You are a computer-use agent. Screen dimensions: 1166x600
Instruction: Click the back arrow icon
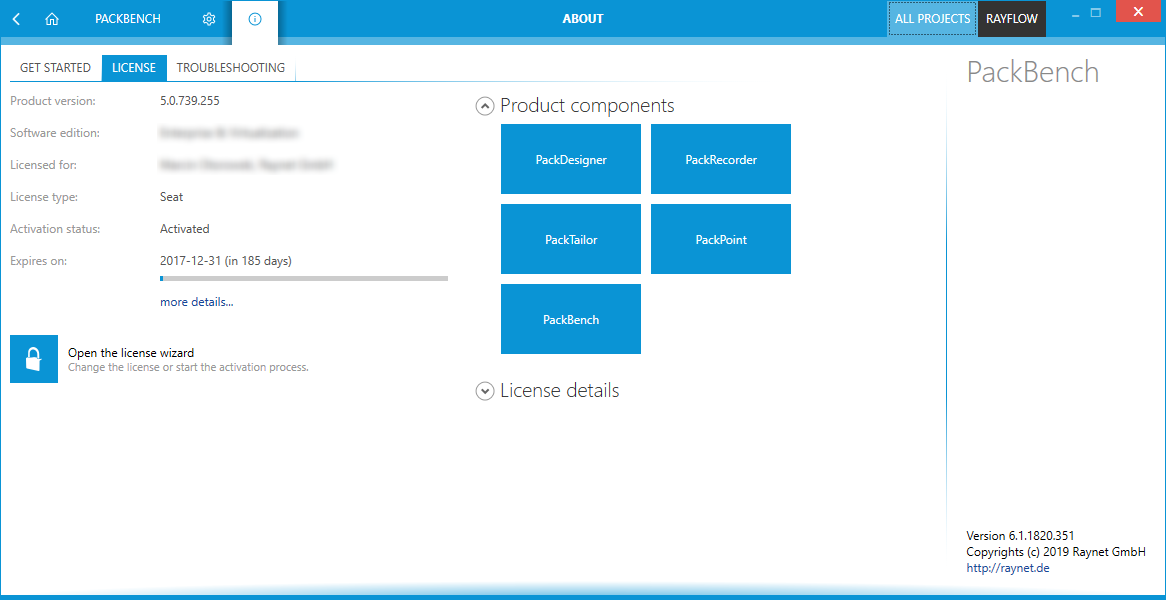[x=17, y=19]
